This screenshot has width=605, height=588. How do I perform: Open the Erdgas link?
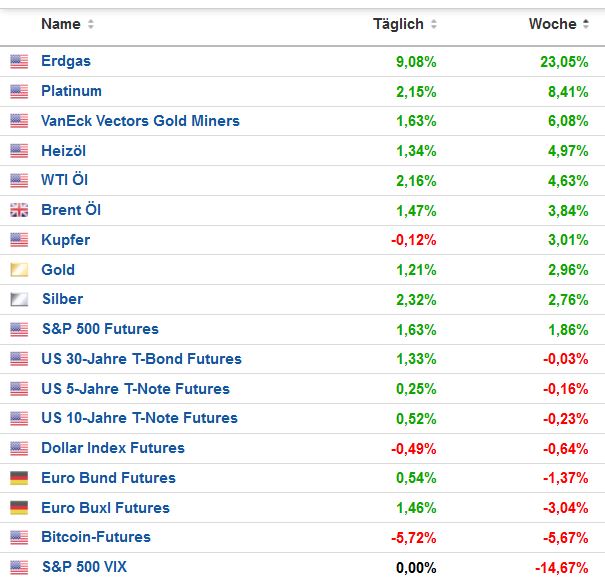click(x=66, y=61)
